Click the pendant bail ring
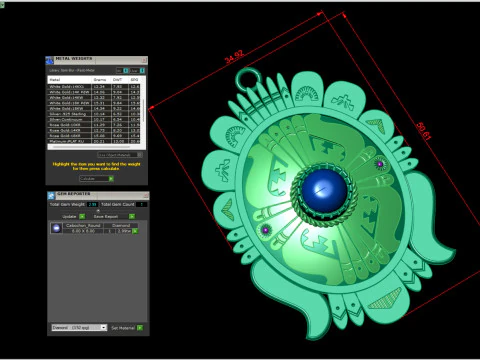Viewport: 480px width, 360px height. point(248,79)
